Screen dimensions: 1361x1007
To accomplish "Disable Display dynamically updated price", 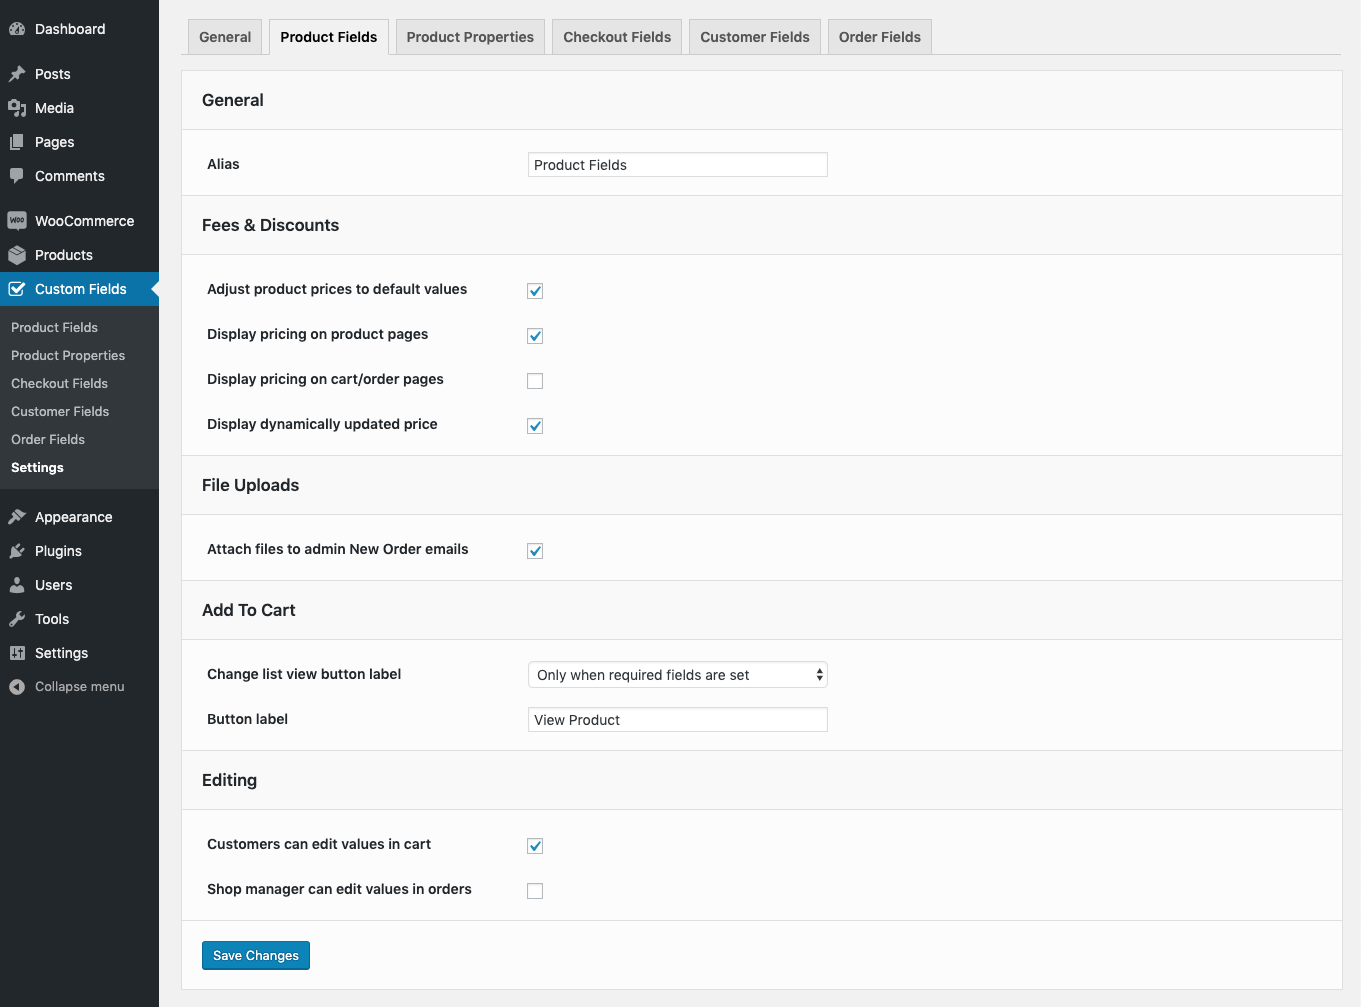I will pos(535,426).
